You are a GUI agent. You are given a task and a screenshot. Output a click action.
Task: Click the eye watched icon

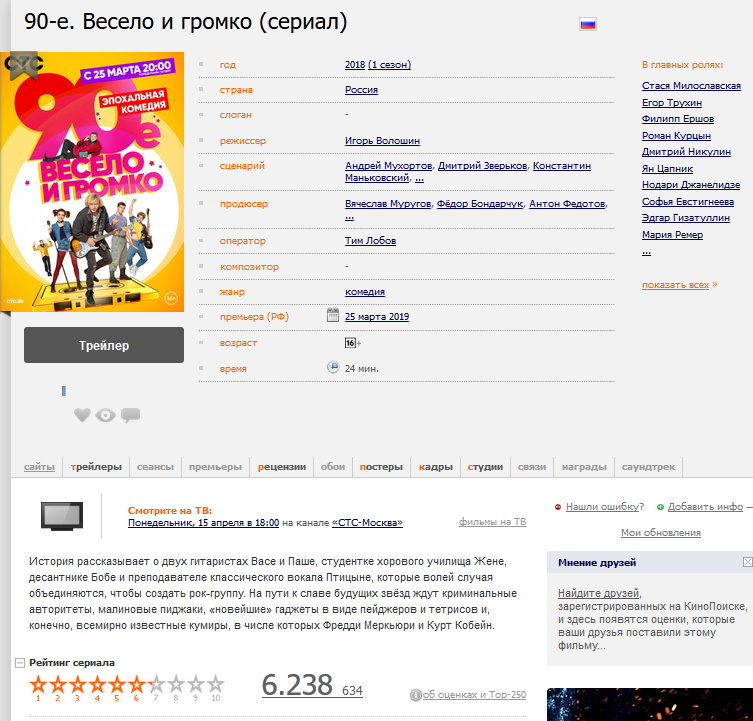point(106,415)
